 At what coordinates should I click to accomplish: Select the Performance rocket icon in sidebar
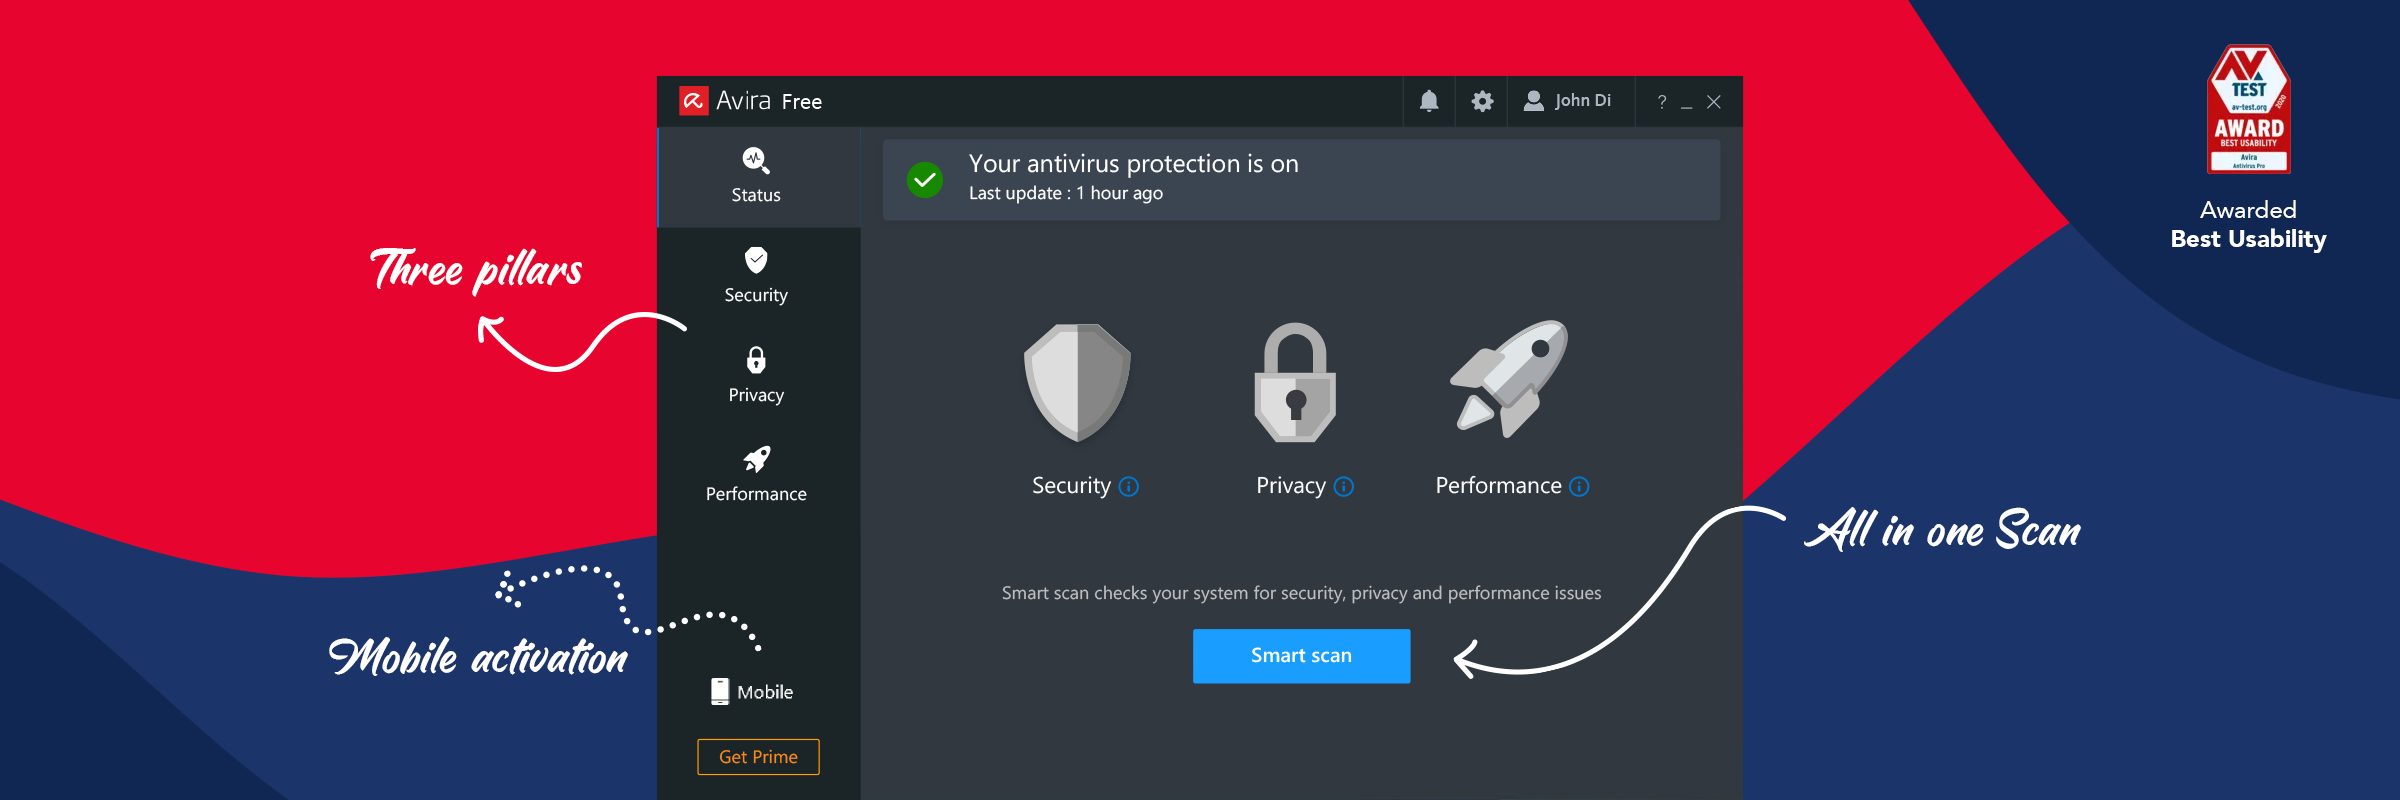(756, 461)
